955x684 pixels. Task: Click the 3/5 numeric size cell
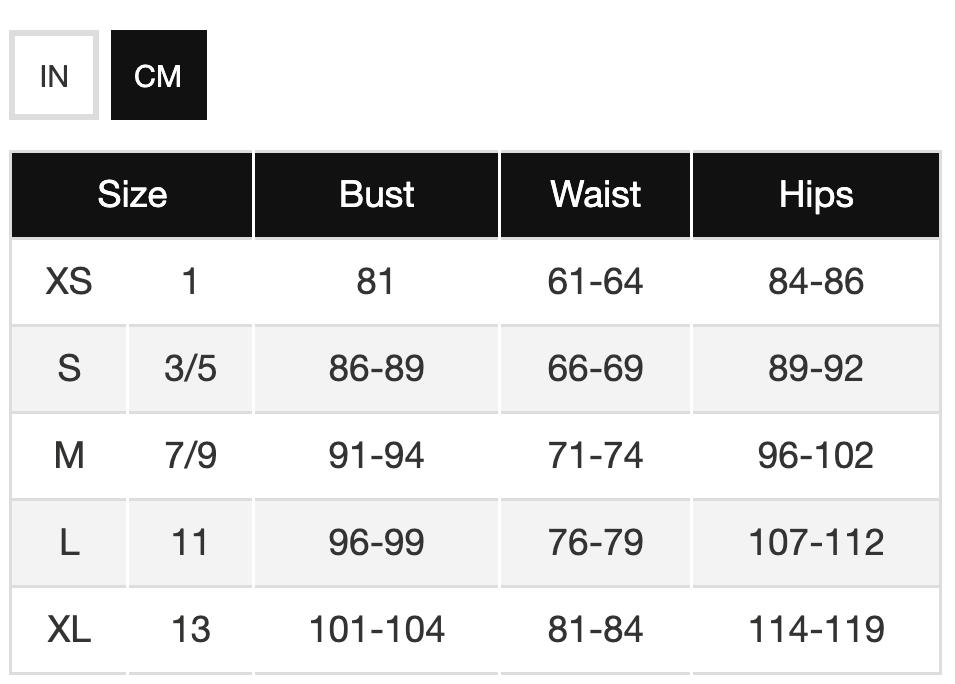(x=190, y=368)
